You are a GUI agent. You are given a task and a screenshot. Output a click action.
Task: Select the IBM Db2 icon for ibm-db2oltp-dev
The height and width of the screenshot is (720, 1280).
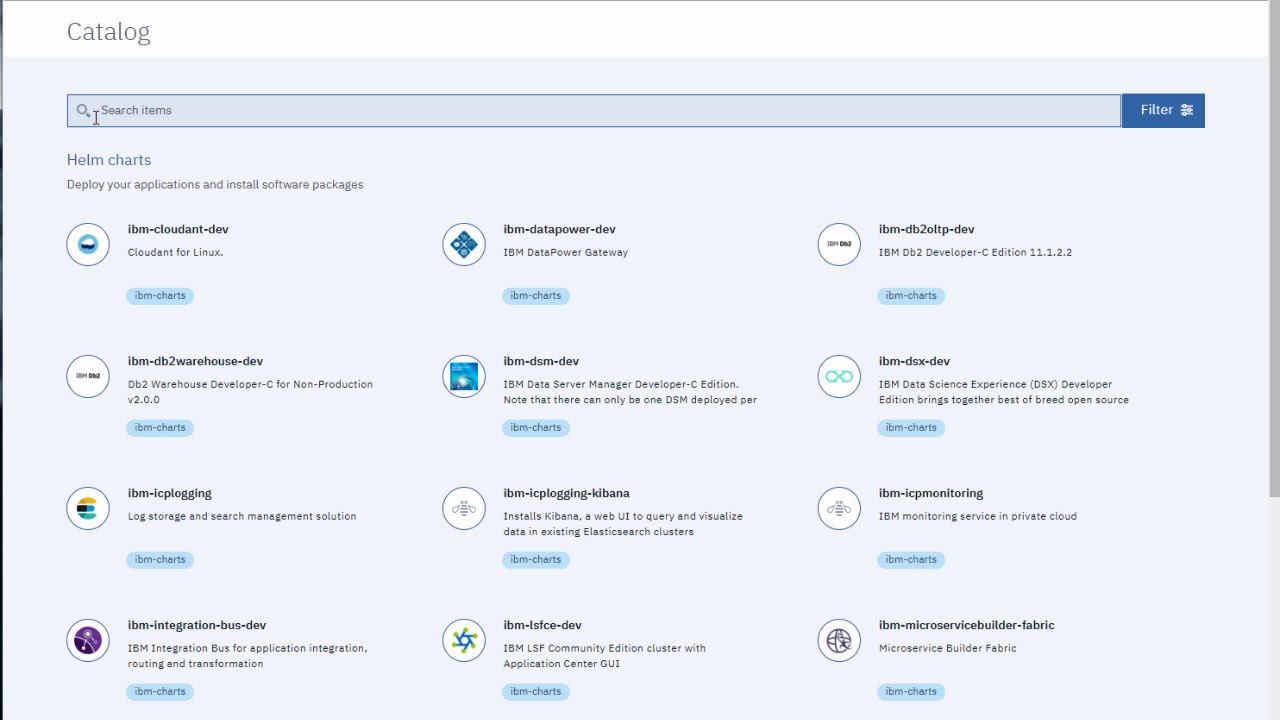(x=839, y=244)
